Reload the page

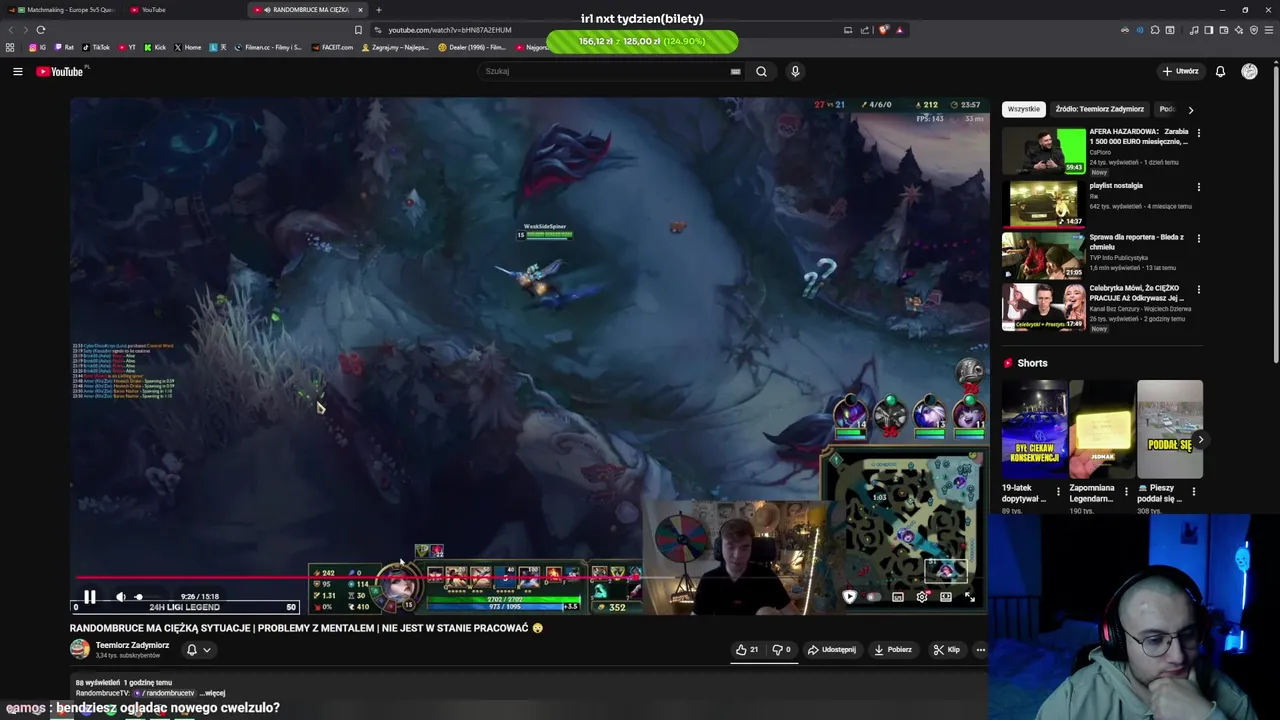(x=40, y=30)
